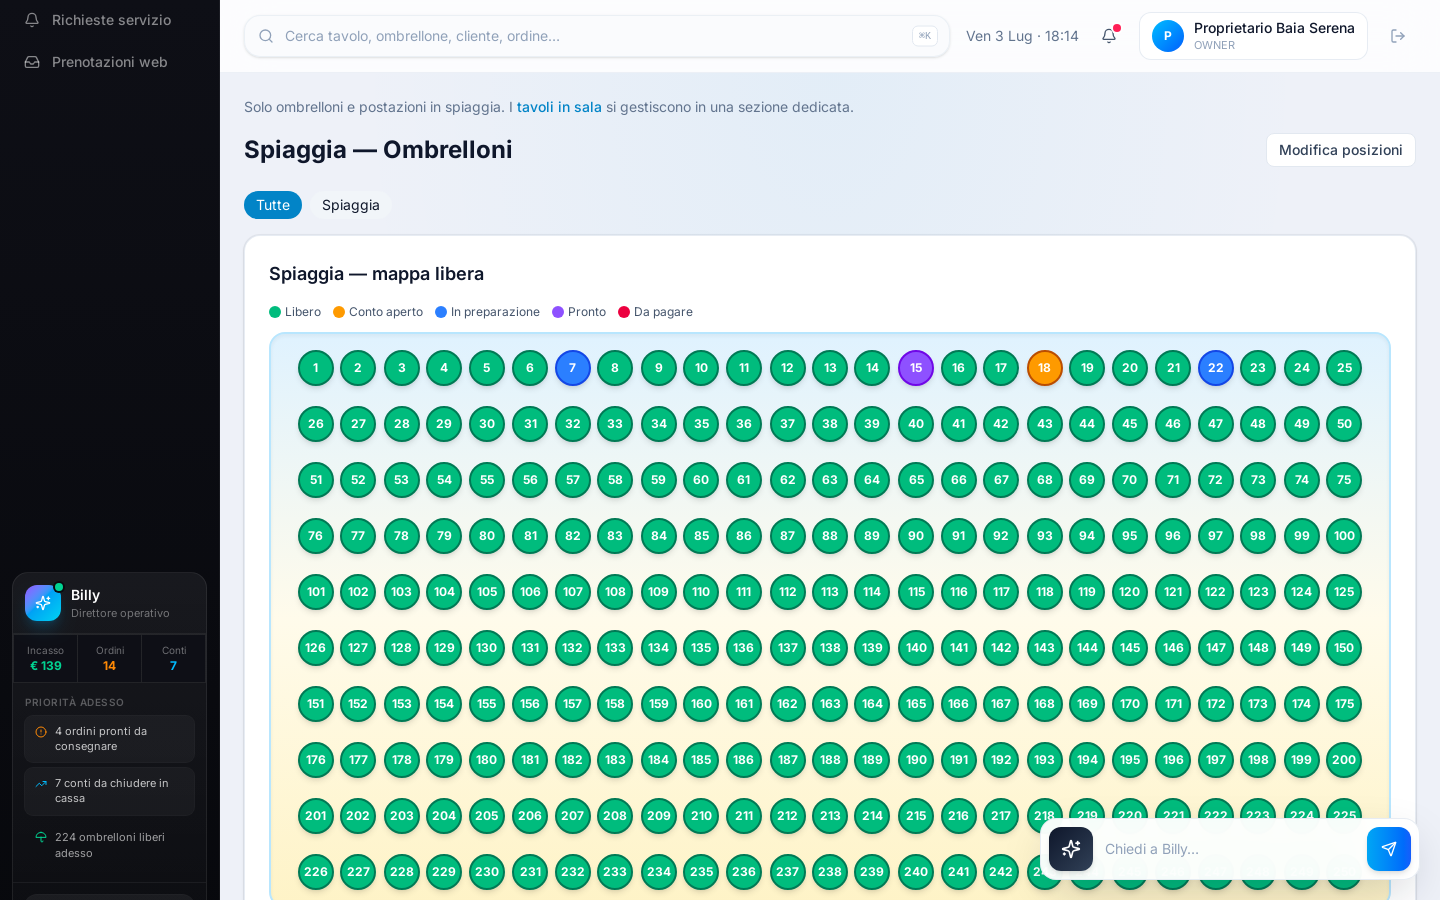Select umbrella 50
Viewport: 1440px width, 900px height.
[1344, 424]
